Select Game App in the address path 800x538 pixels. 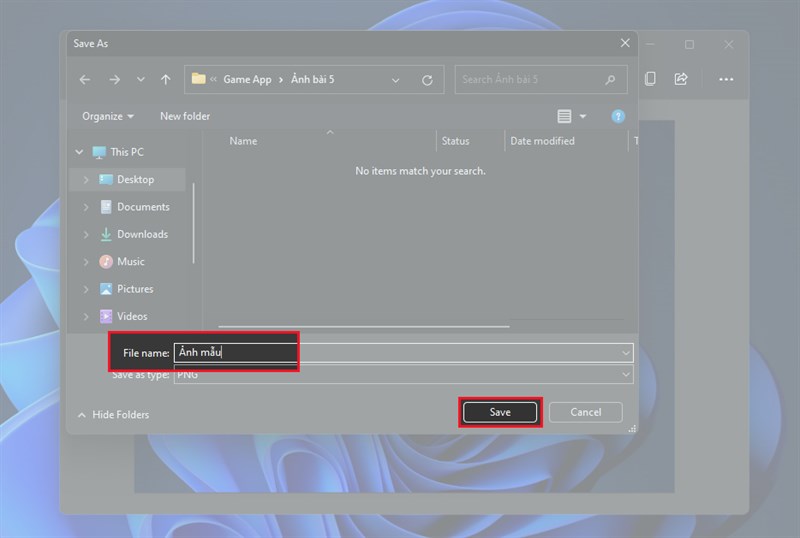247,80
